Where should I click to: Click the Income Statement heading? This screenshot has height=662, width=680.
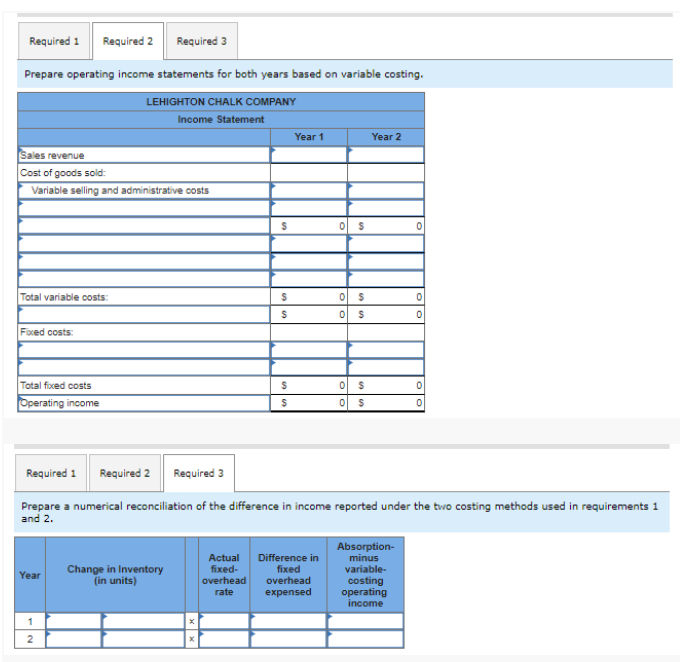point(221,119)
